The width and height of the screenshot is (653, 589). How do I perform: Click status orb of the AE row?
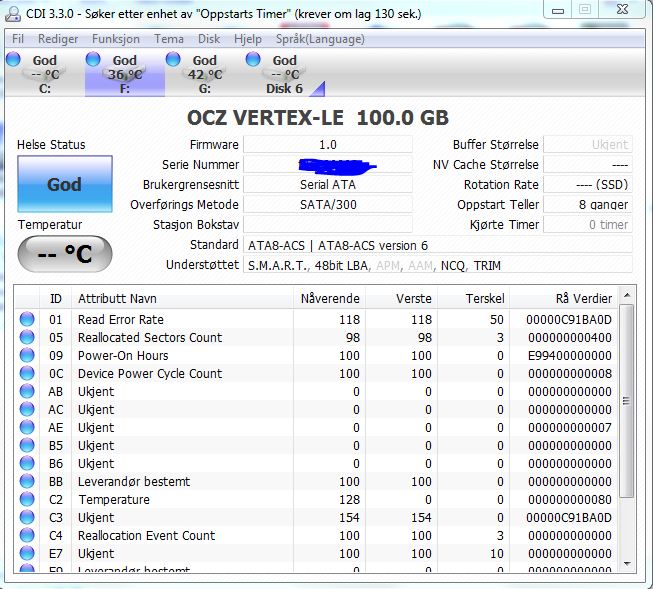(27, 427)
